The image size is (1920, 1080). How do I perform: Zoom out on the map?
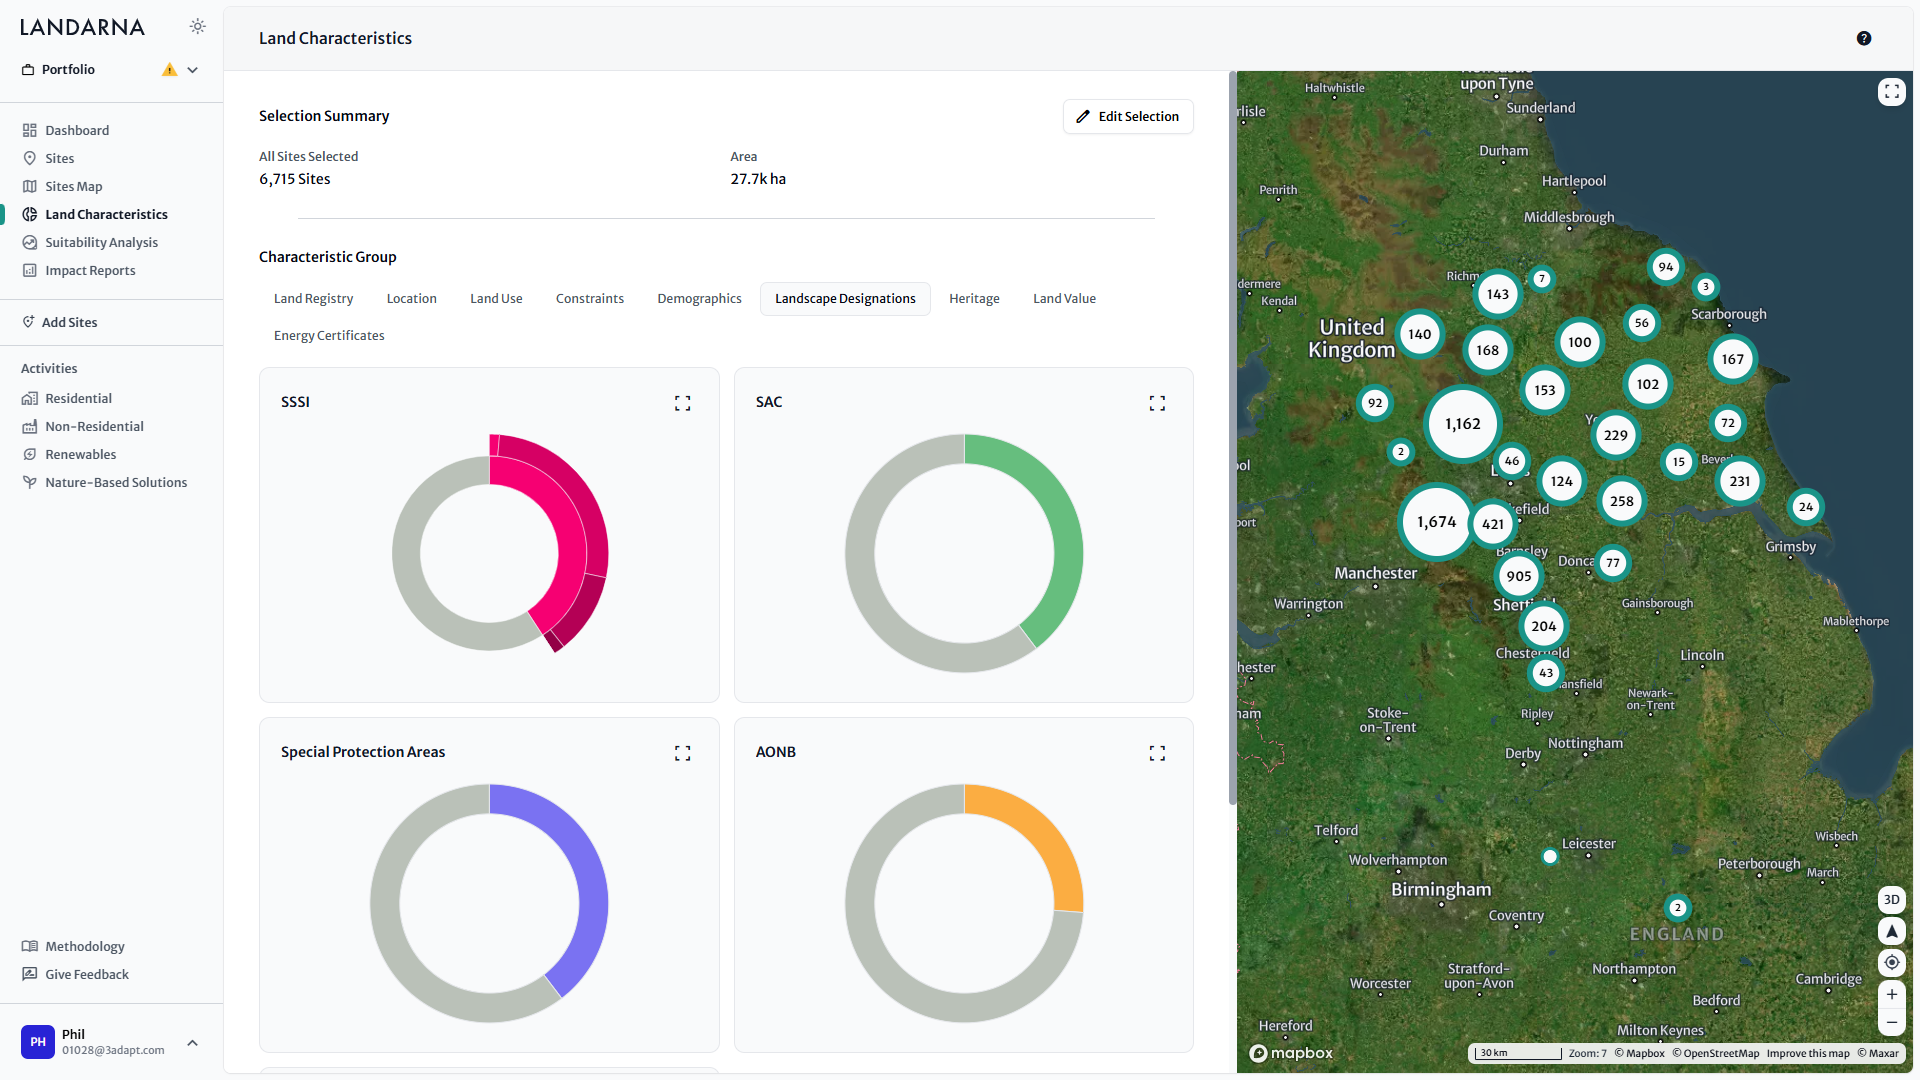tap(1891, 1022)
